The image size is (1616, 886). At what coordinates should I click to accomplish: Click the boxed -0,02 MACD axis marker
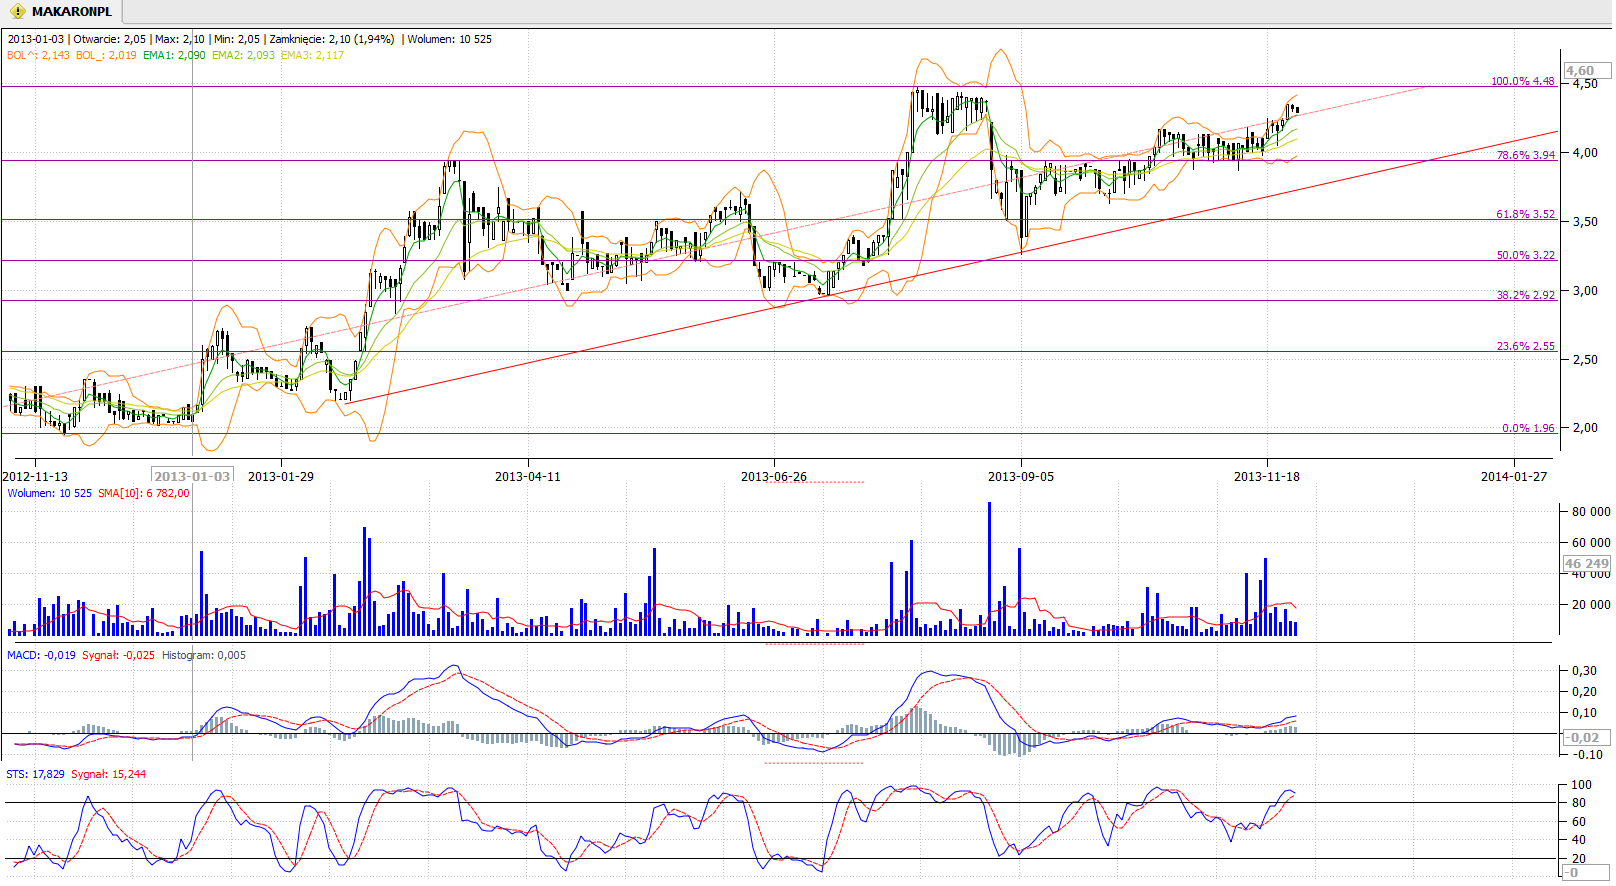click(1587, 738)
